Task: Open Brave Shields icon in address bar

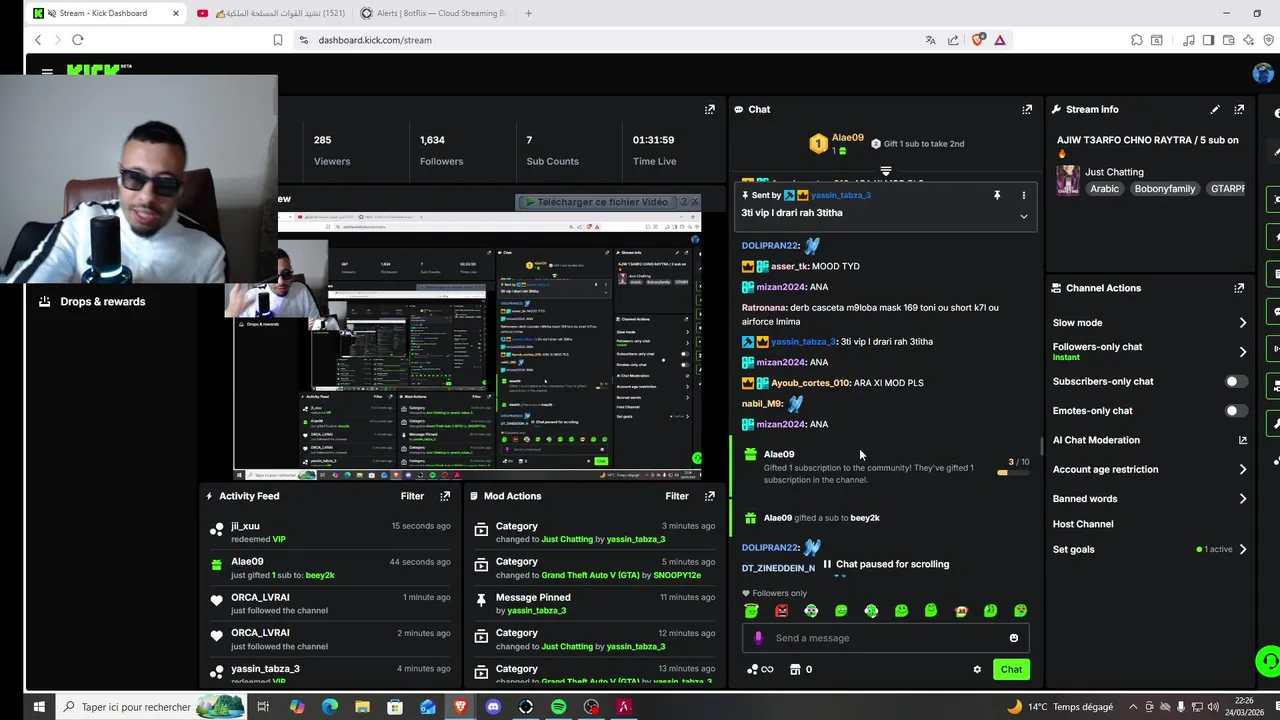Action: pos(977,40)
